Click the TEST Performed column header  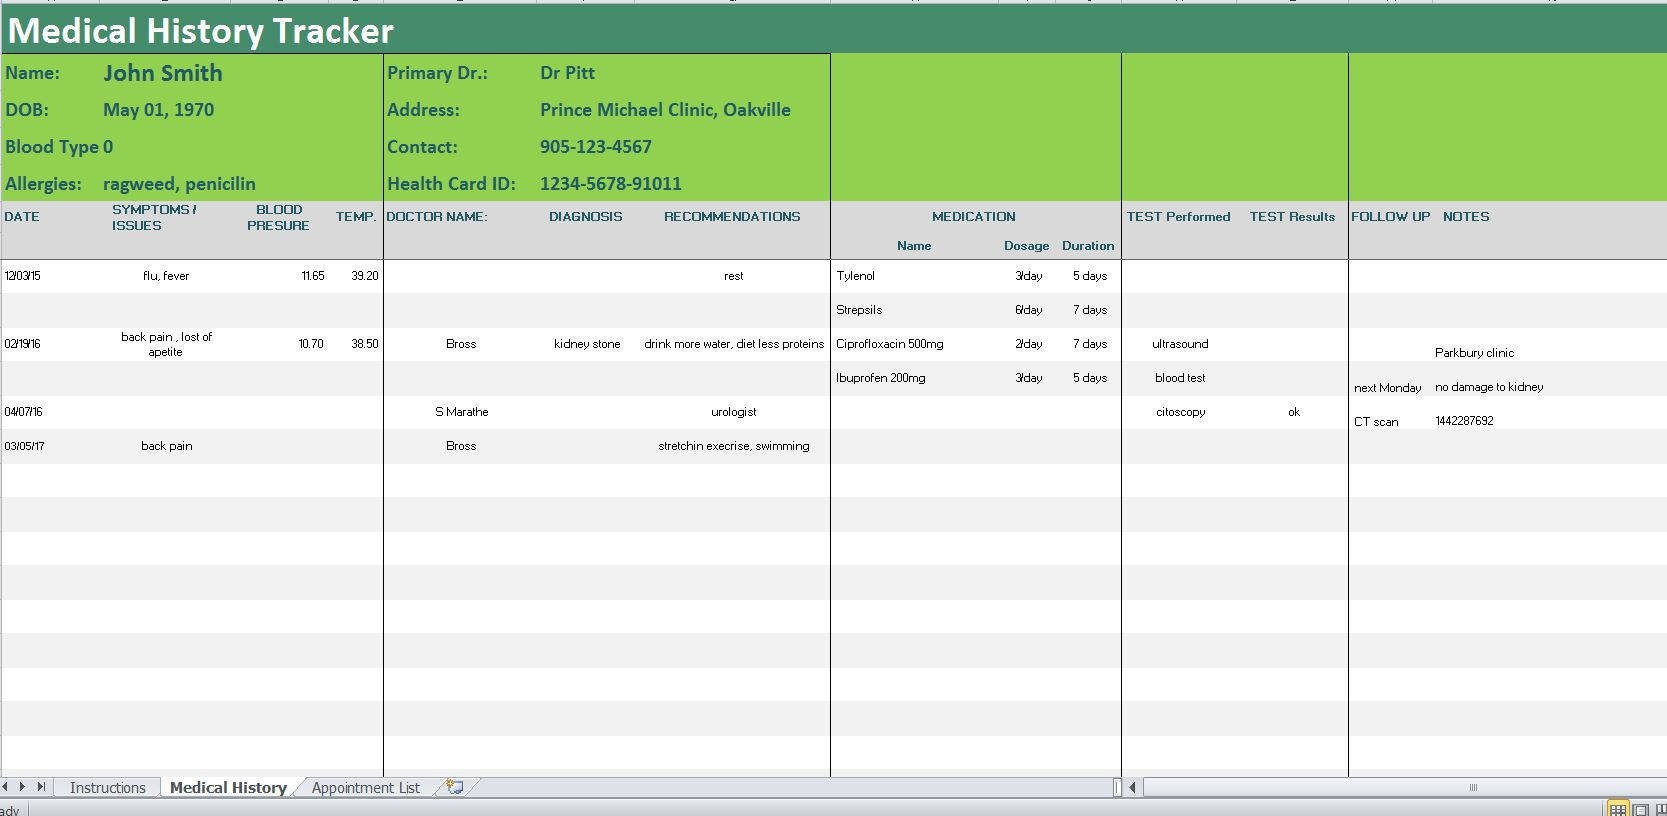coord(1178,217)
